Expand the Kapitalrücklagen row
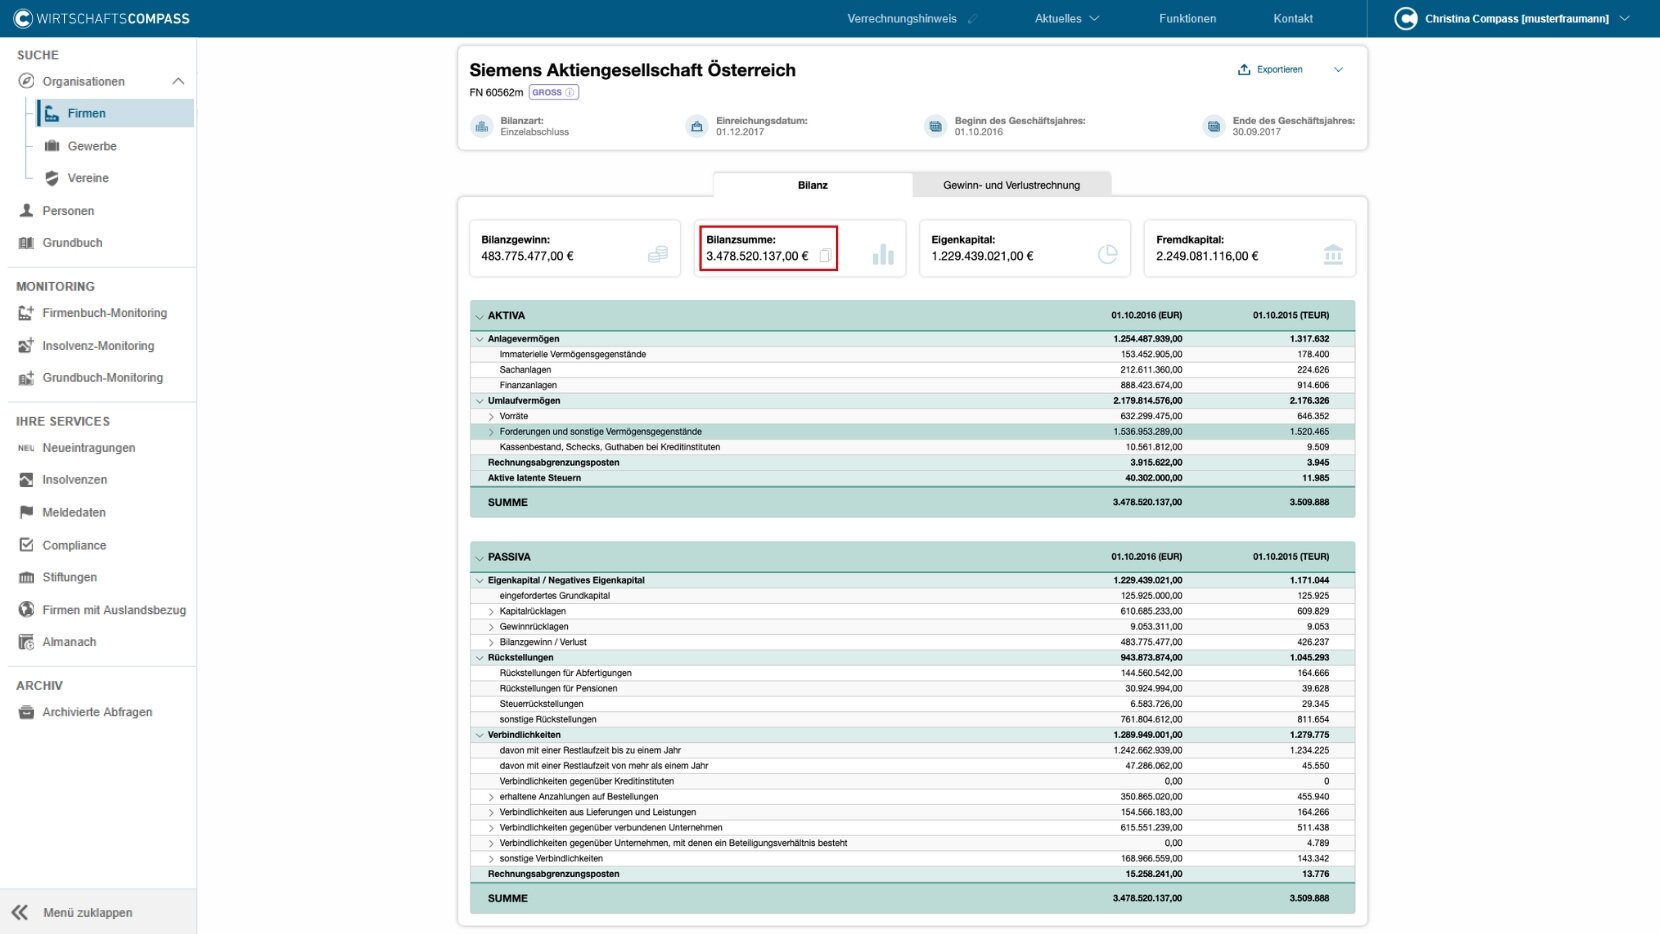 (x=491, y=611)
